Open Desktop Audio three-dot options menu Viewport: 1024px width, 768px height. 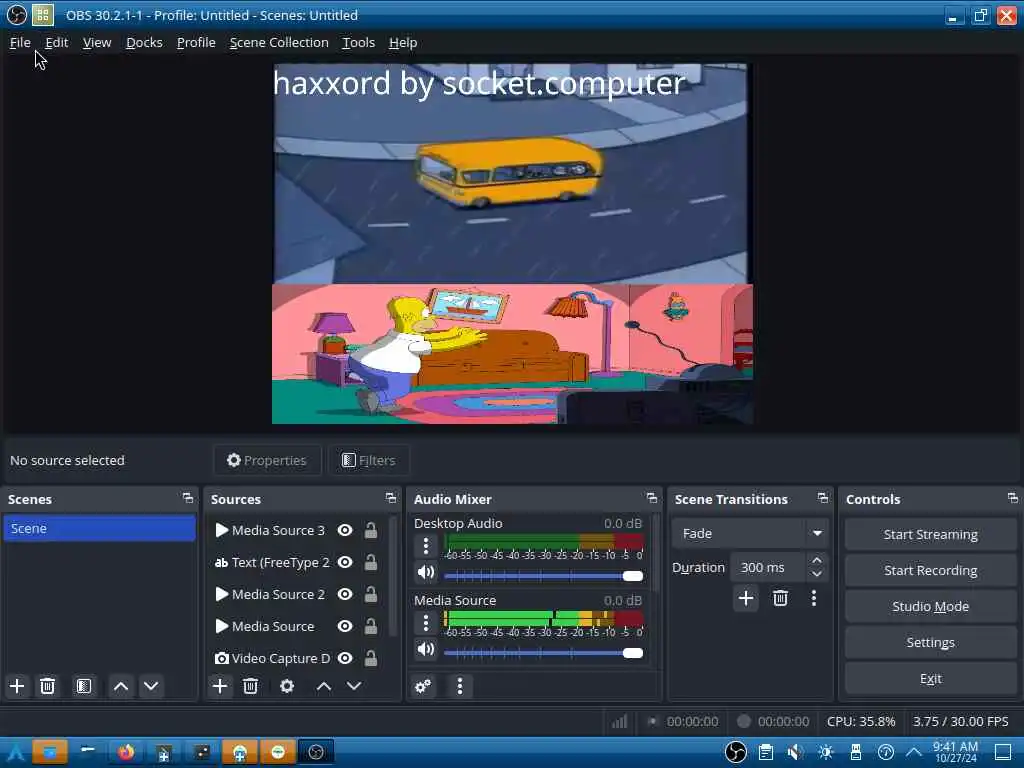pyautogui.click(x=426, y=546)
